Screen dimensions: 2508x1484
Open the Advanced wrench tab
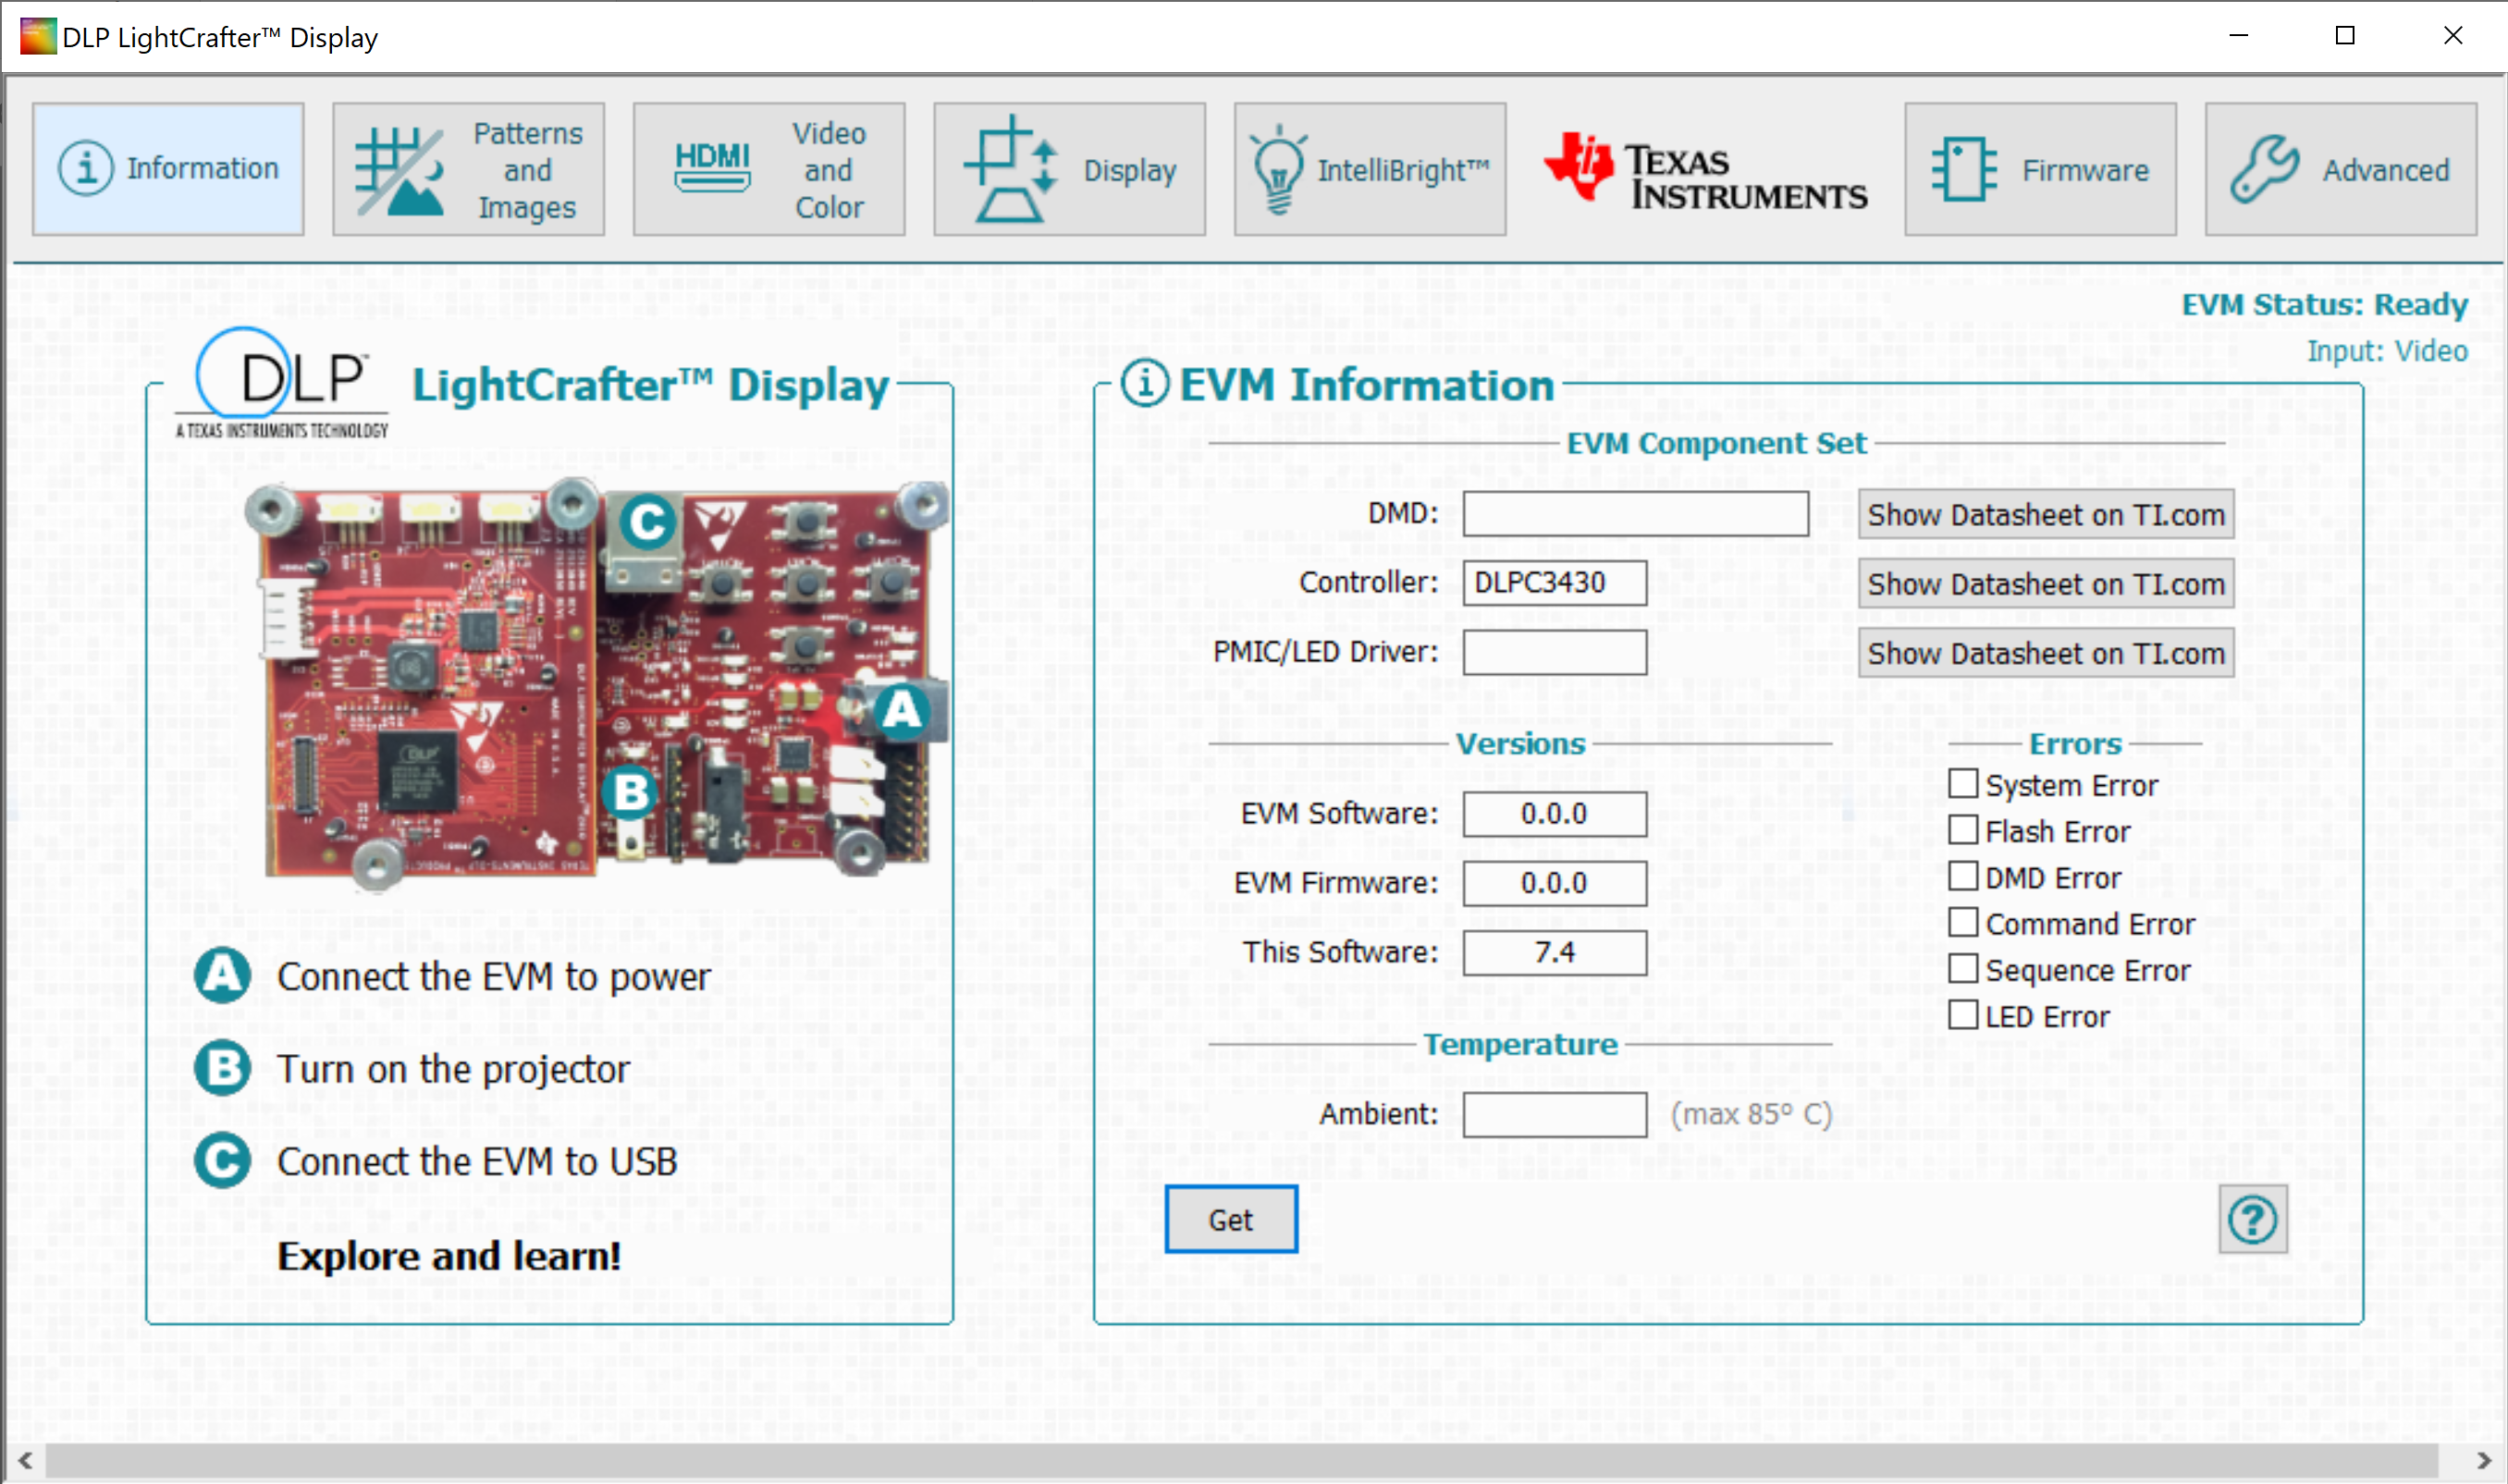(x=2341, y=169)
